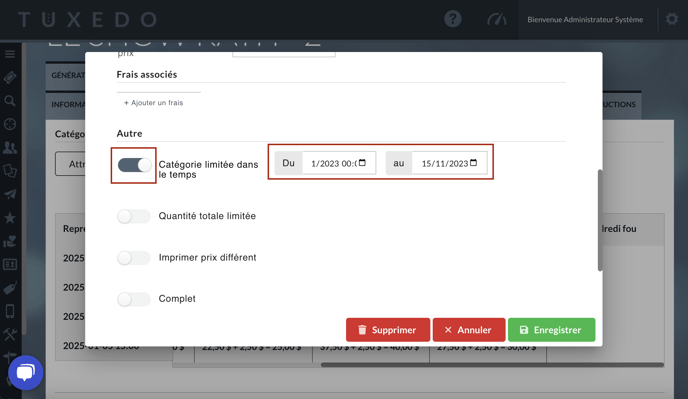Viewport: 688px width, 399px height.
Task: Open the ticket icon in sidebar
Action: [10, 78]
